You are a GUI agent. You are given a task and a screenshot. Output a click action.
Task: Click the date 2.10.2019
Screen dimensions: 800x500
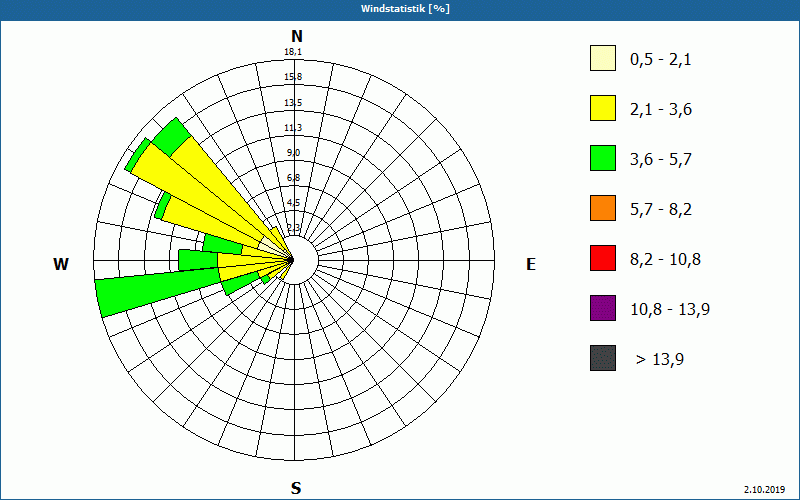click(x=764, y=490)
